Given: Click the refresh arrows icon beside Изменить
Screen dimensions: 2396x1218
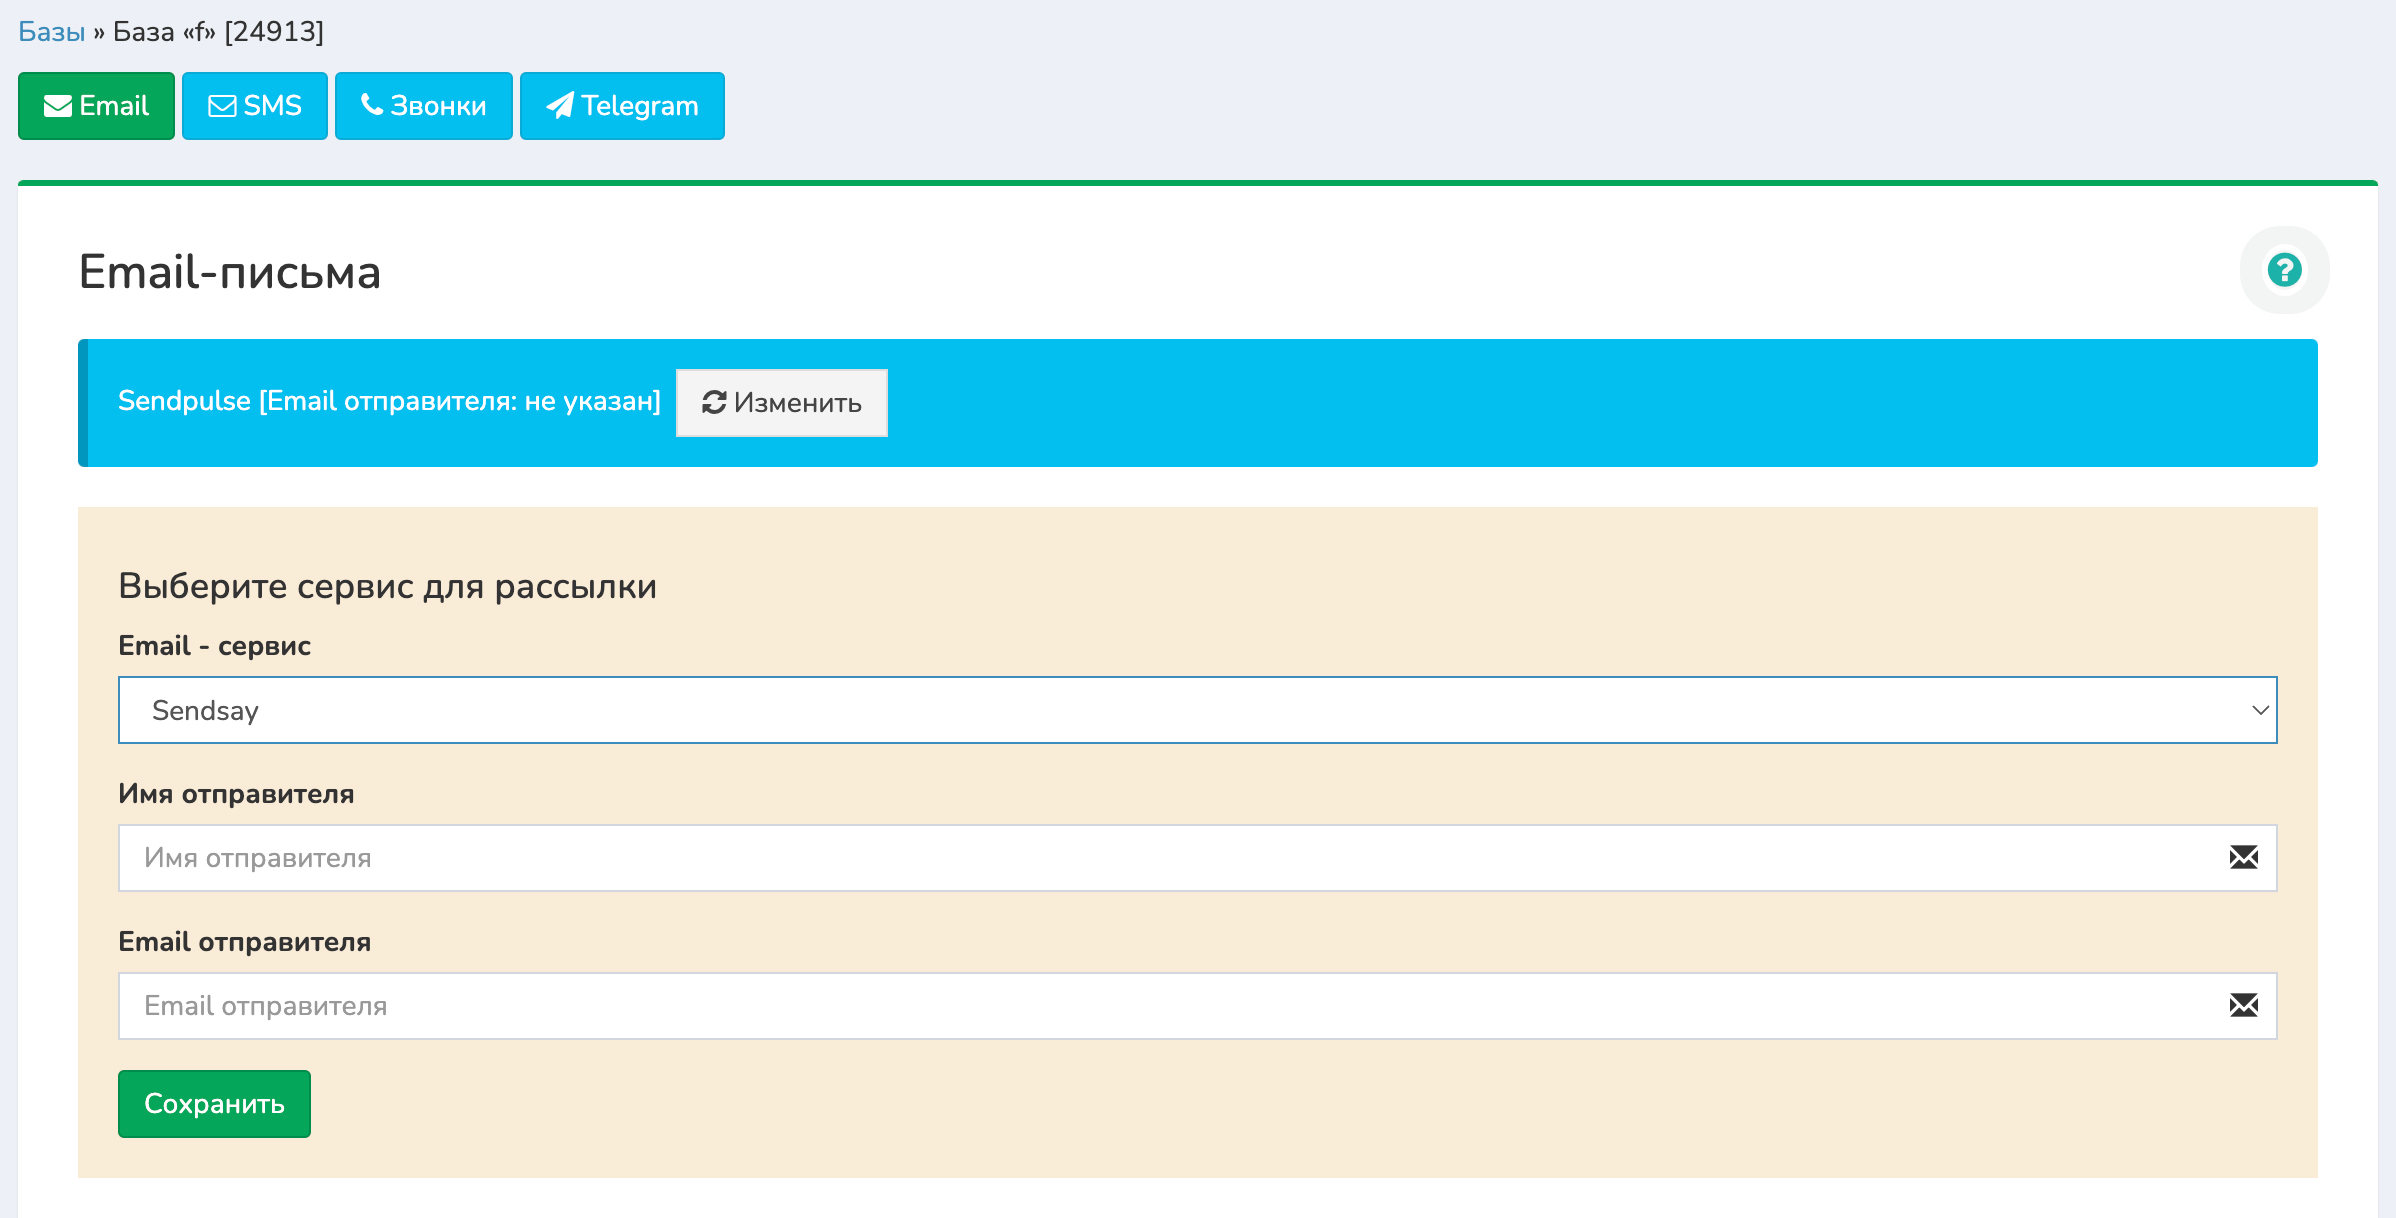Looking at the screenshot, I should tap(714, 402).
